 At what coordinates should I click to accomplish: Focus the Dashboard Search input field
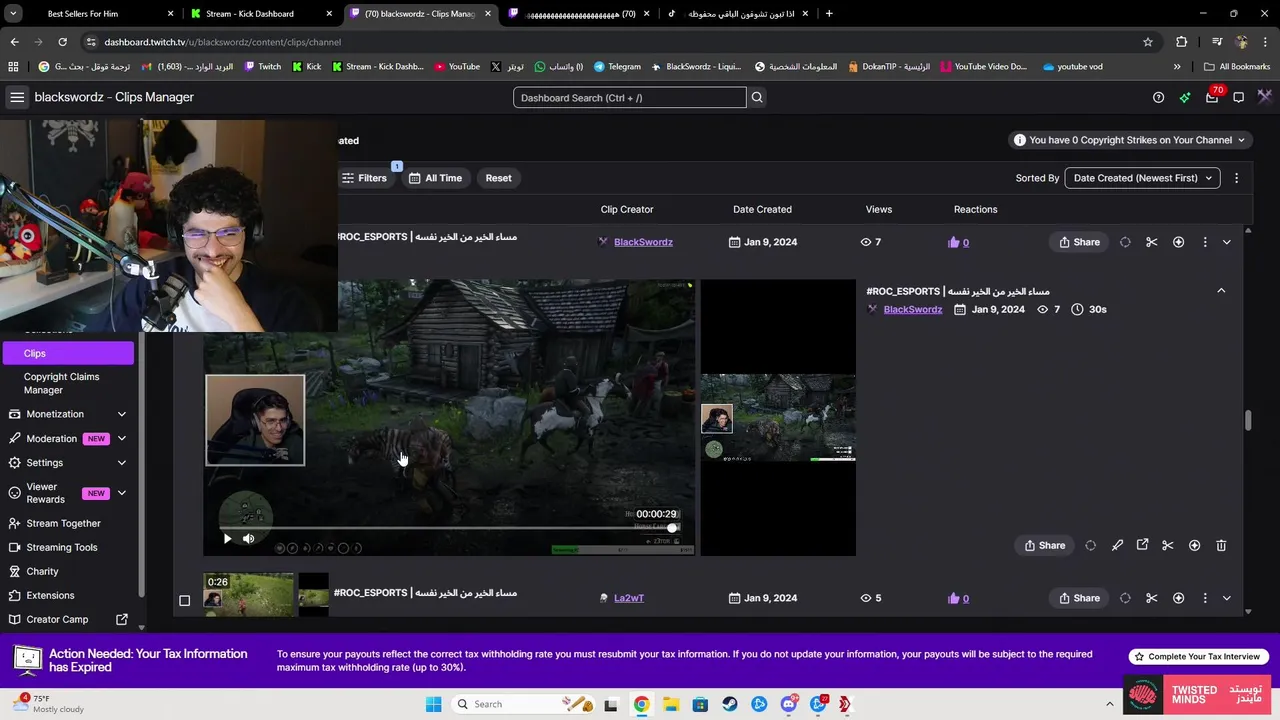point(630,97)
